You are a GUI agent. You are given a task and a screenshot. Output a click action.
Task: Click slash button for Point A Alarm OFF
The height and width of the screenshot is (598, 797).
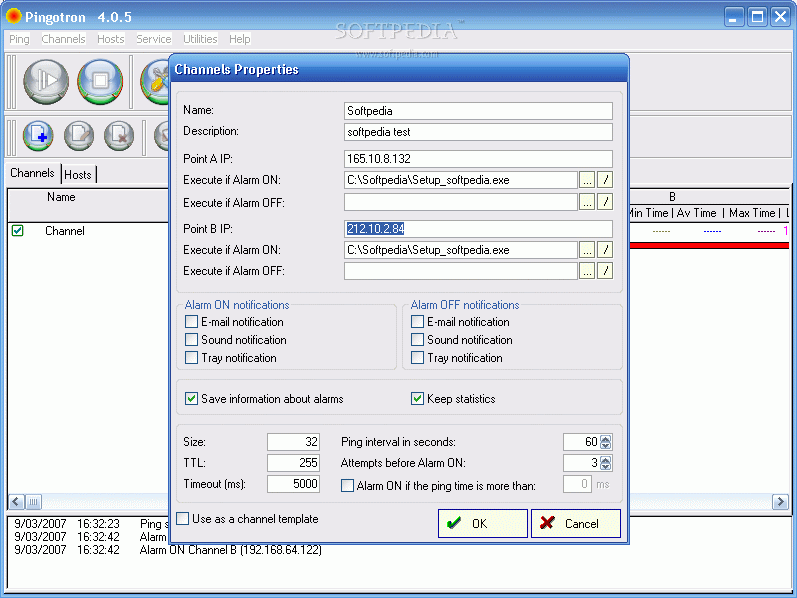point(605,202)
